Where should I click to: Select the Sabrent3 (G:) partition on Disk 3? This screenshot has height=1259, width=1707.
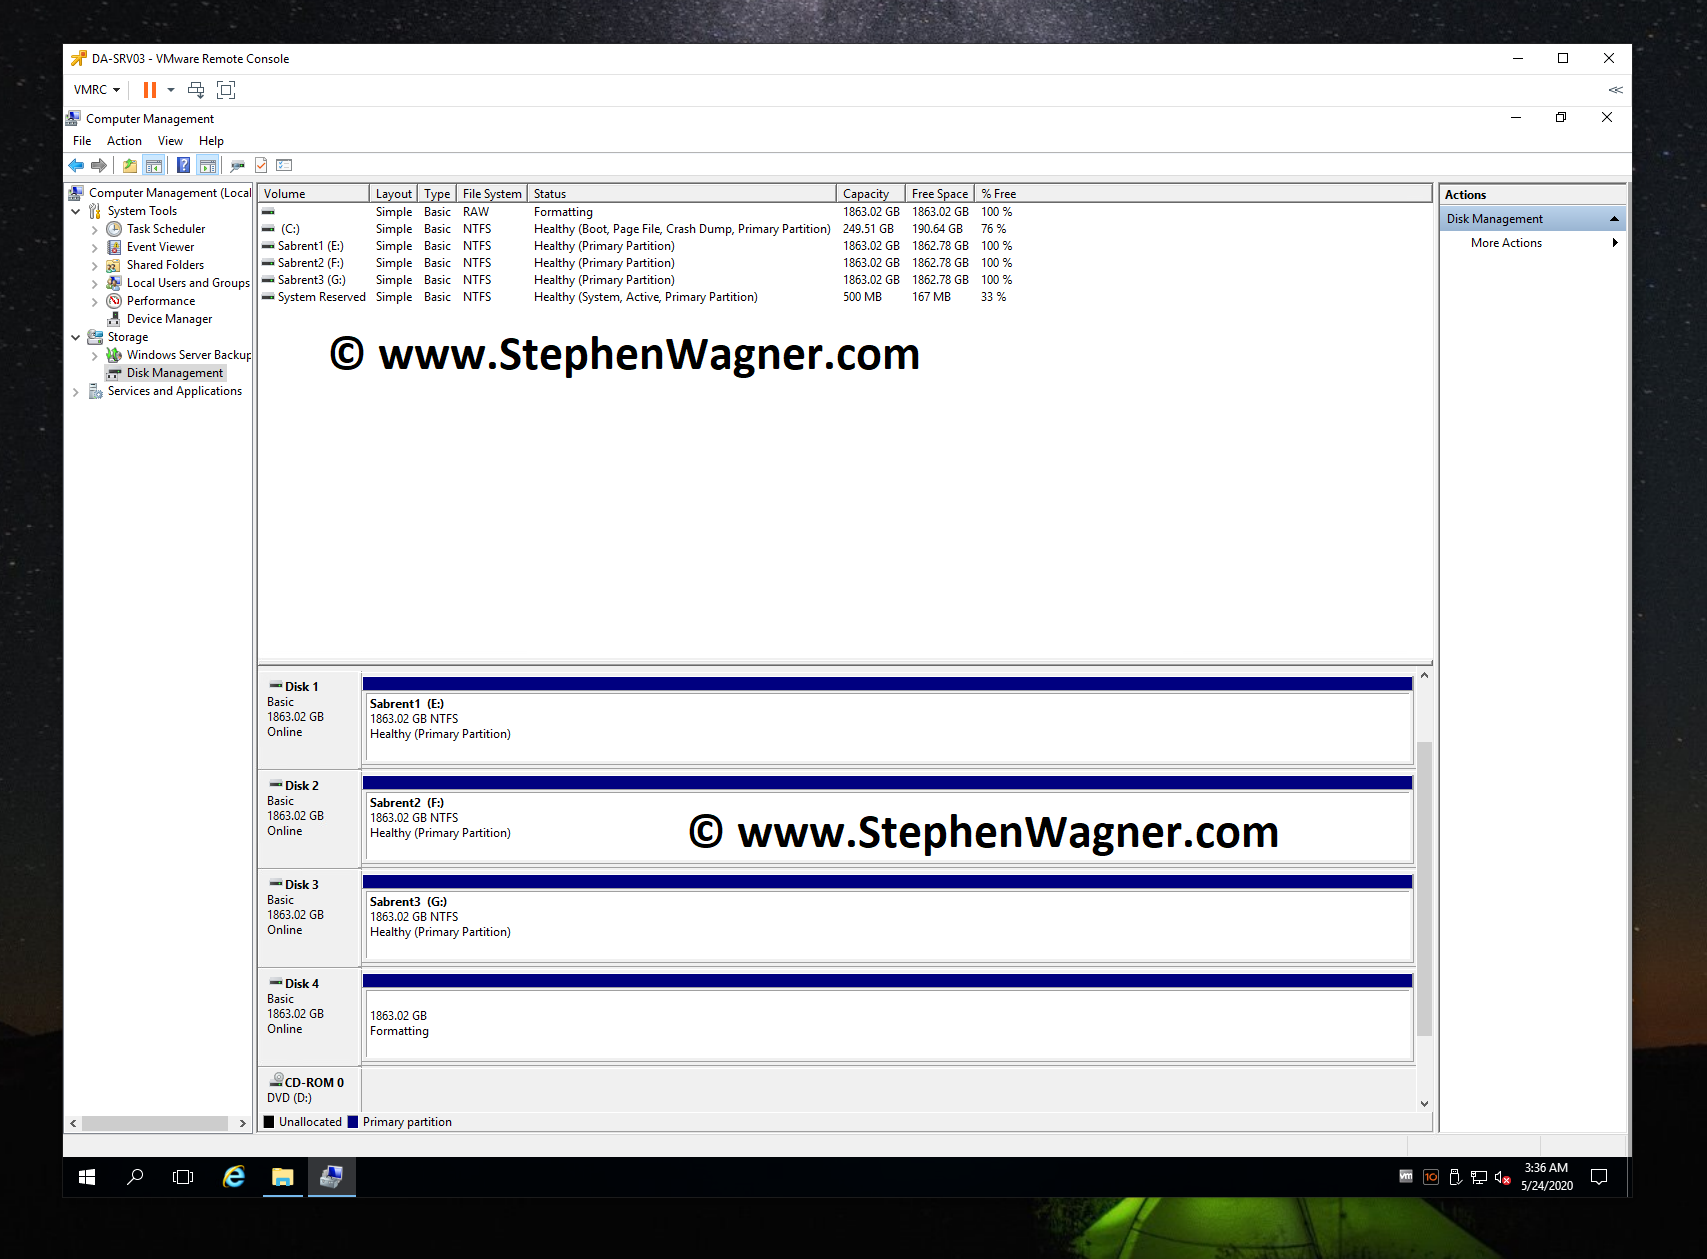pyautogui.click(x=888, y=919)
